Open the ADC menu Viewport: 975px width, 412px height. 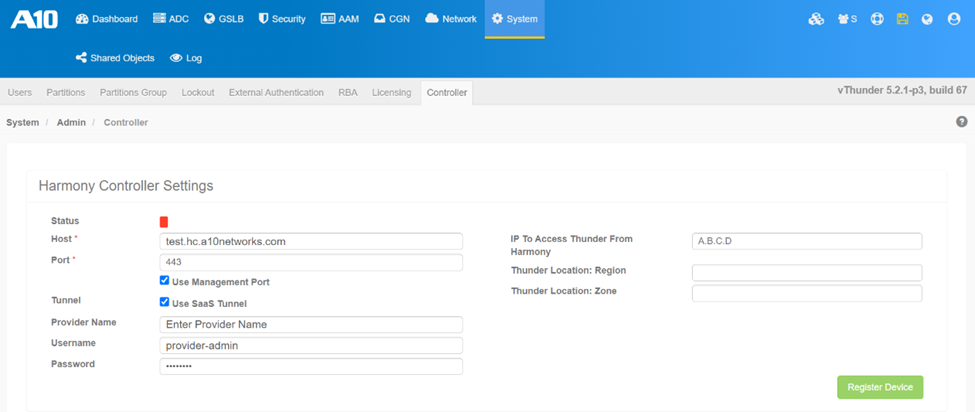171,19
